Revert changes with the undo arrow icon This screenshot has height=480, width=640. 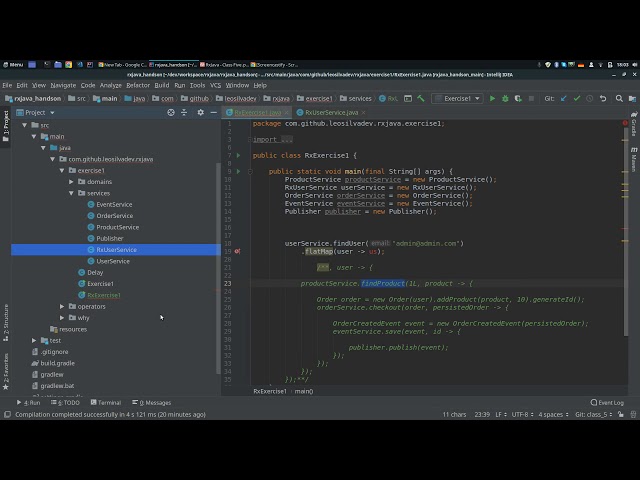(x=603, y=98)
